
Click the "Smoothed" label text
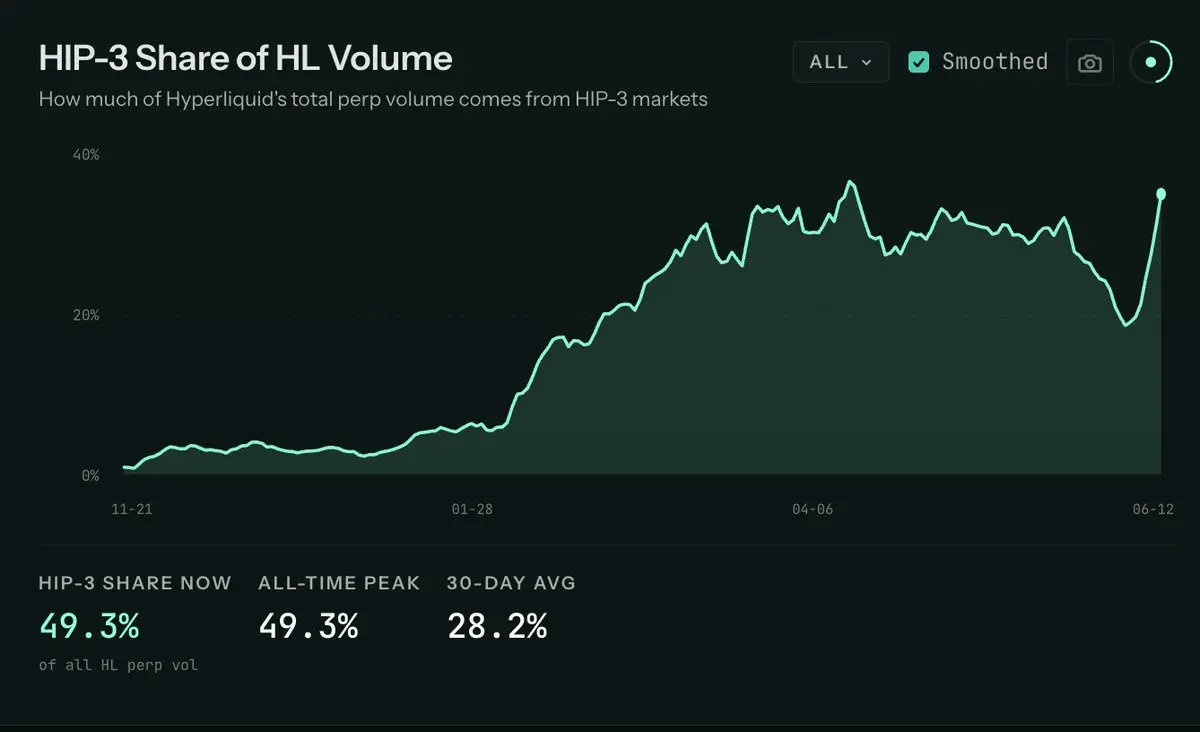tap(995, 62)
